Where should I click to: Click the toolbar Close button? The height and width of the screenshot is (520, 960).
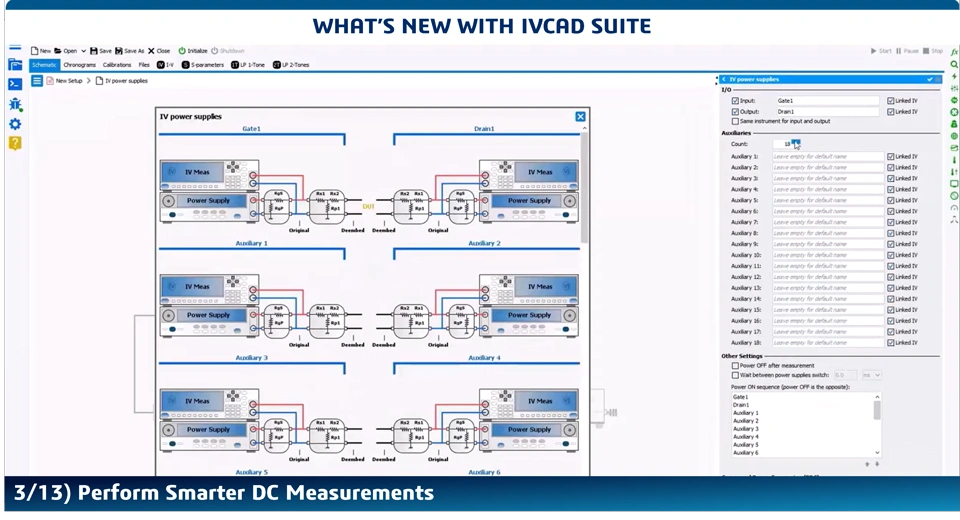159,51
